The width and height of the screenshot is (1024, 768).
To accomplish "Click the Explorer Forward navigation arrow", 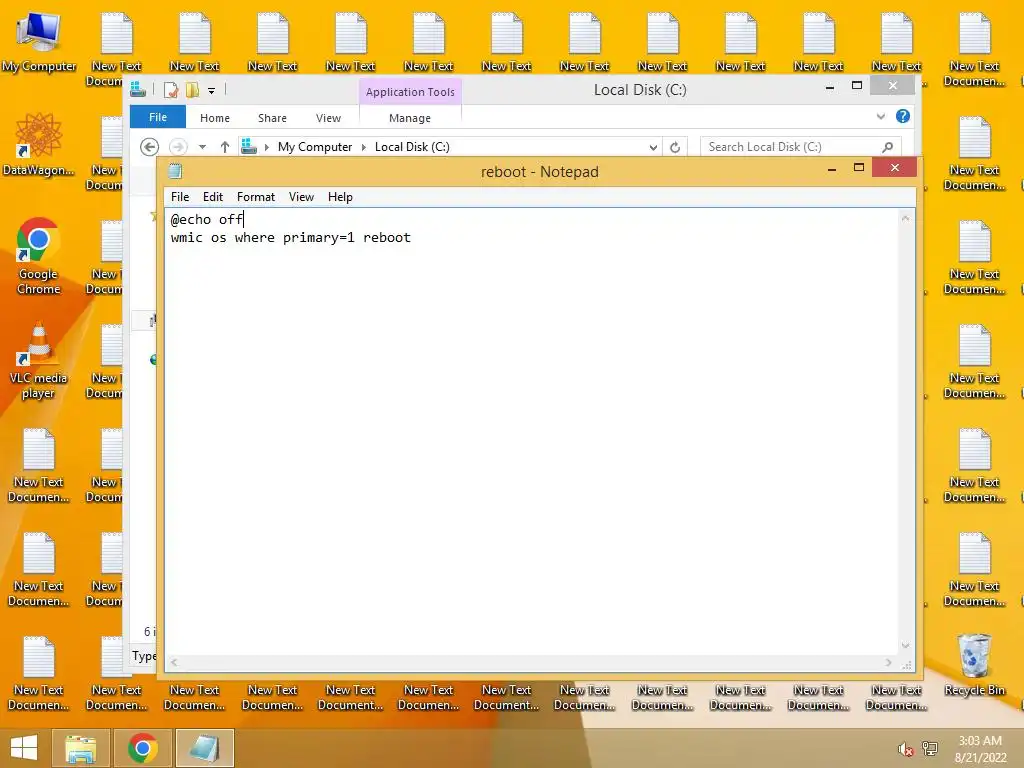I will [x=178, y=147].
